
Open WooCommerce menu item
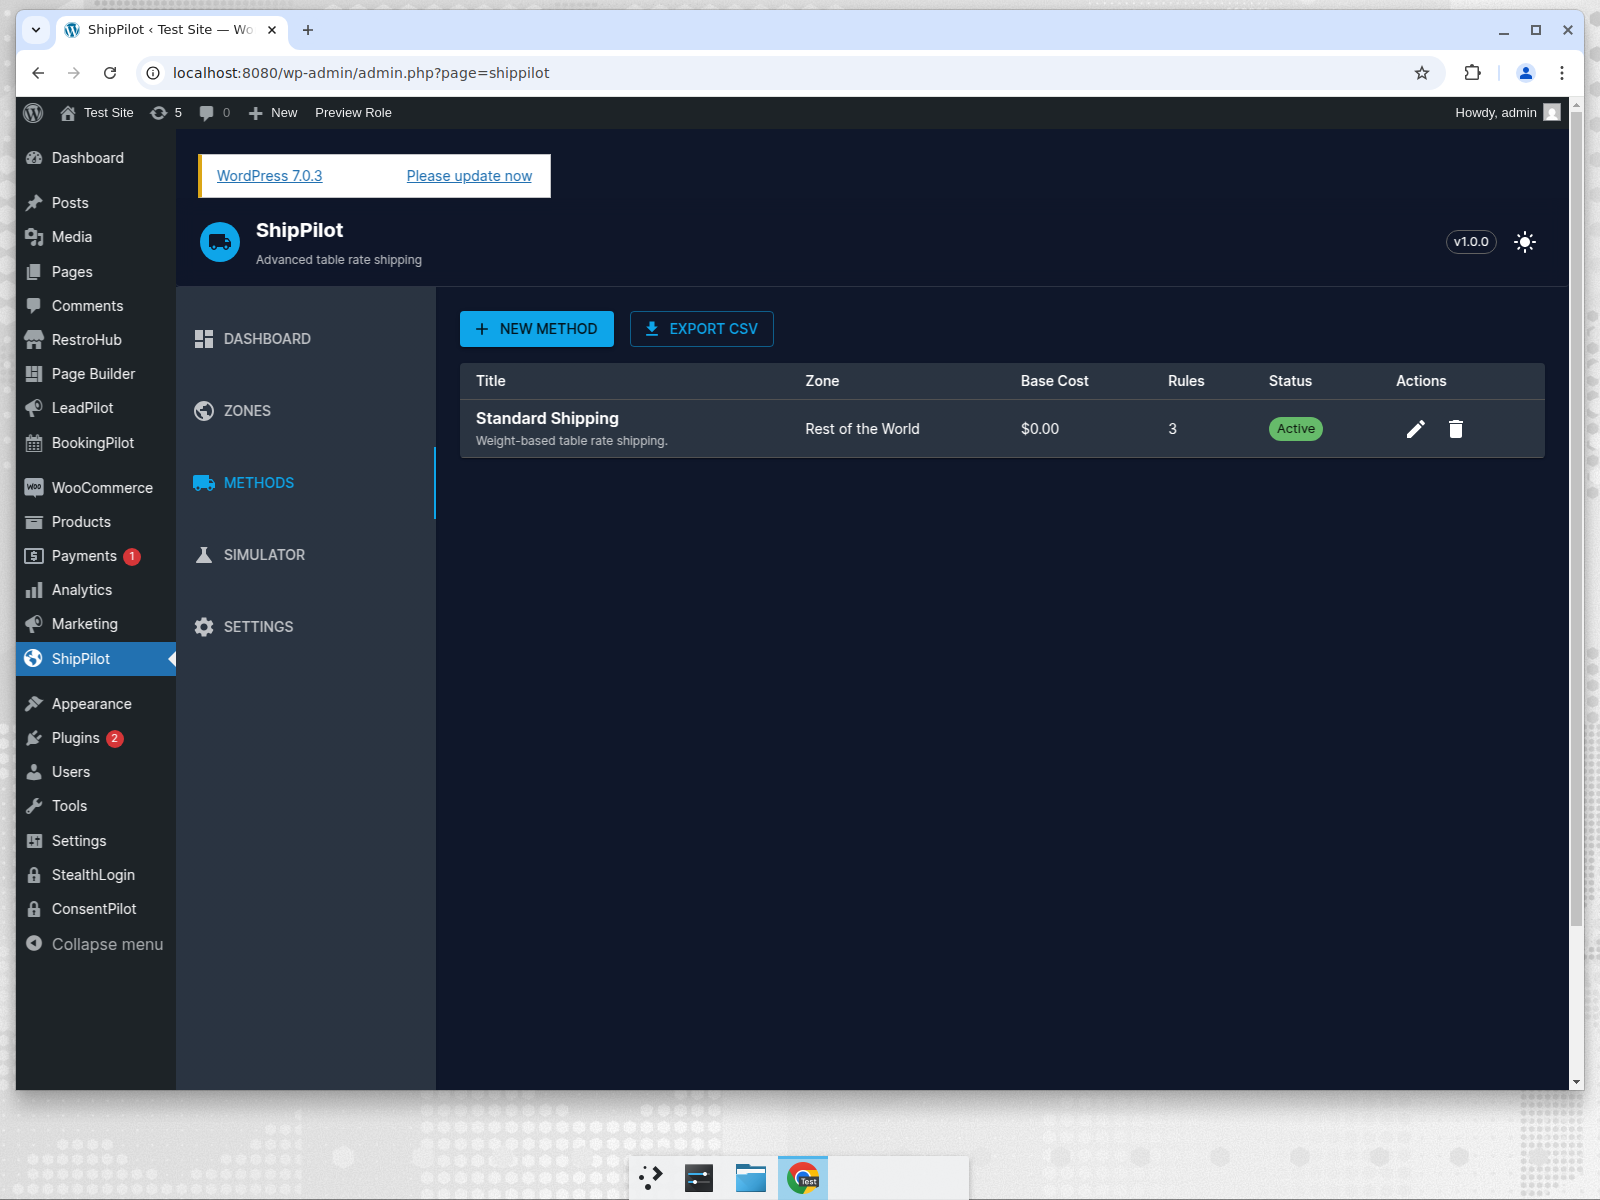click(x=96, y=488)
